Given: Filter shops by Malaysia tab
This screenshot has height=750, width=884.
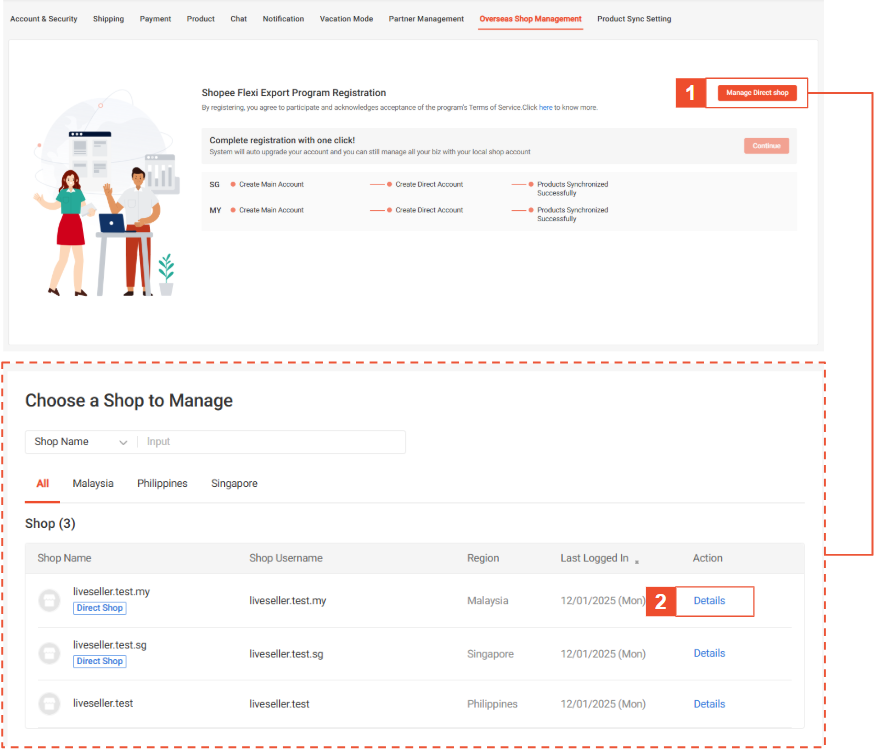Looking at the screenshot, I should click(x=93, y=483).
